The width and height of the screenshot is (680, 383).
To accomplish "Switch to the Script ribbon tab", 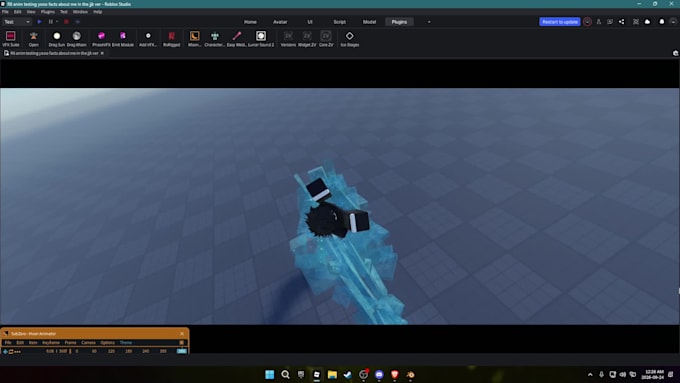I will [340, 22].
